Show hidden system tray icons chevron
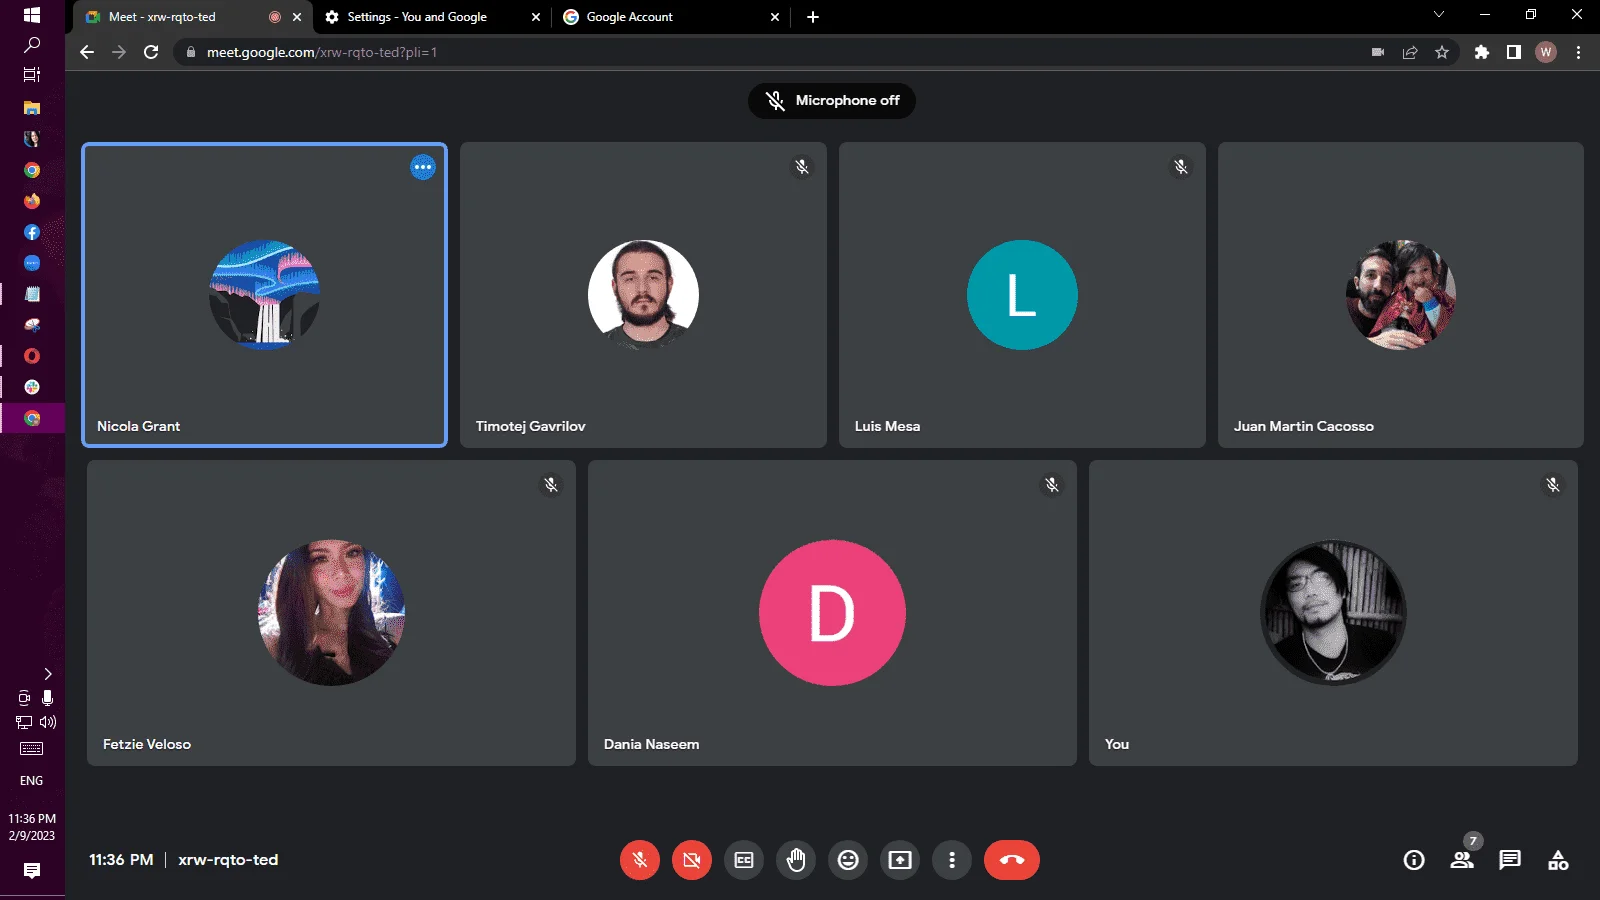This screenshot has height=900, width=1600. coord(47,674)
